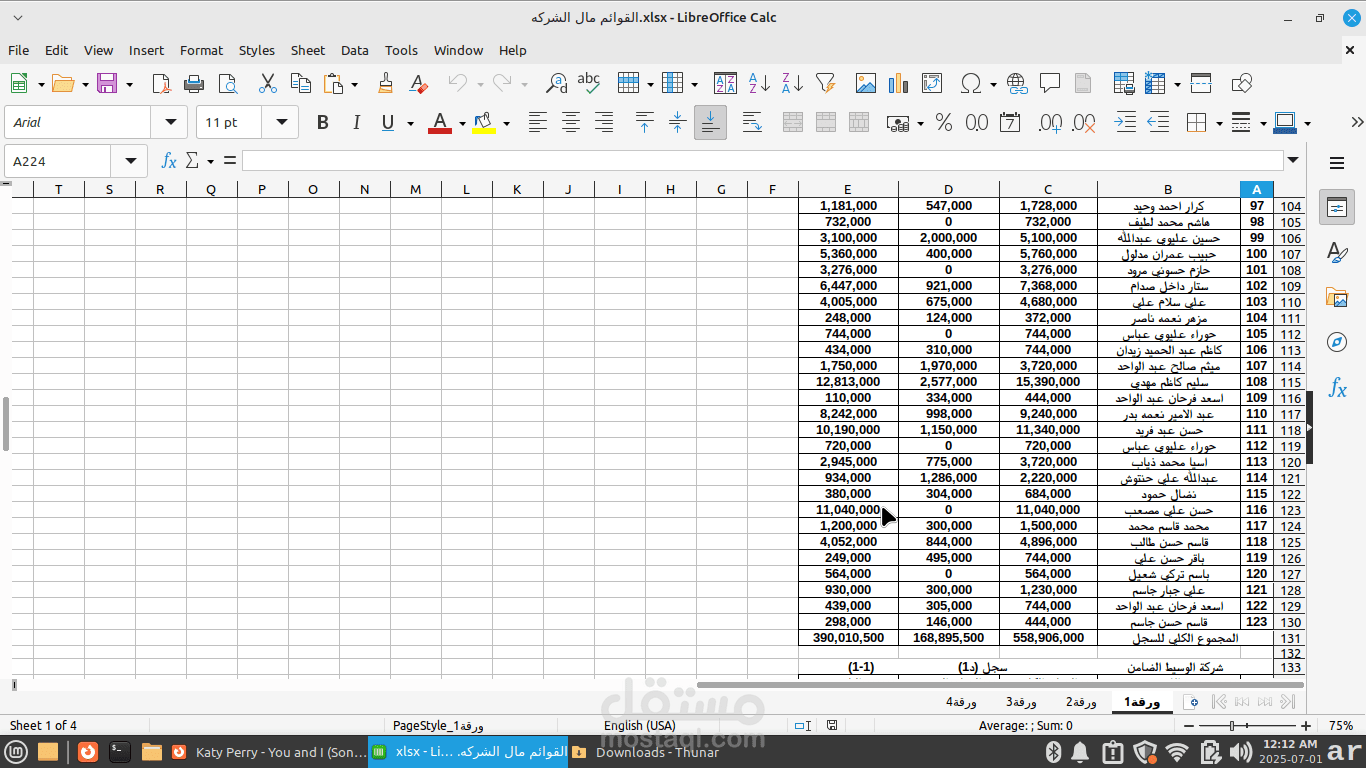Open the font name dropdown
1366x768 pixels.
click(x=170, y=122)
